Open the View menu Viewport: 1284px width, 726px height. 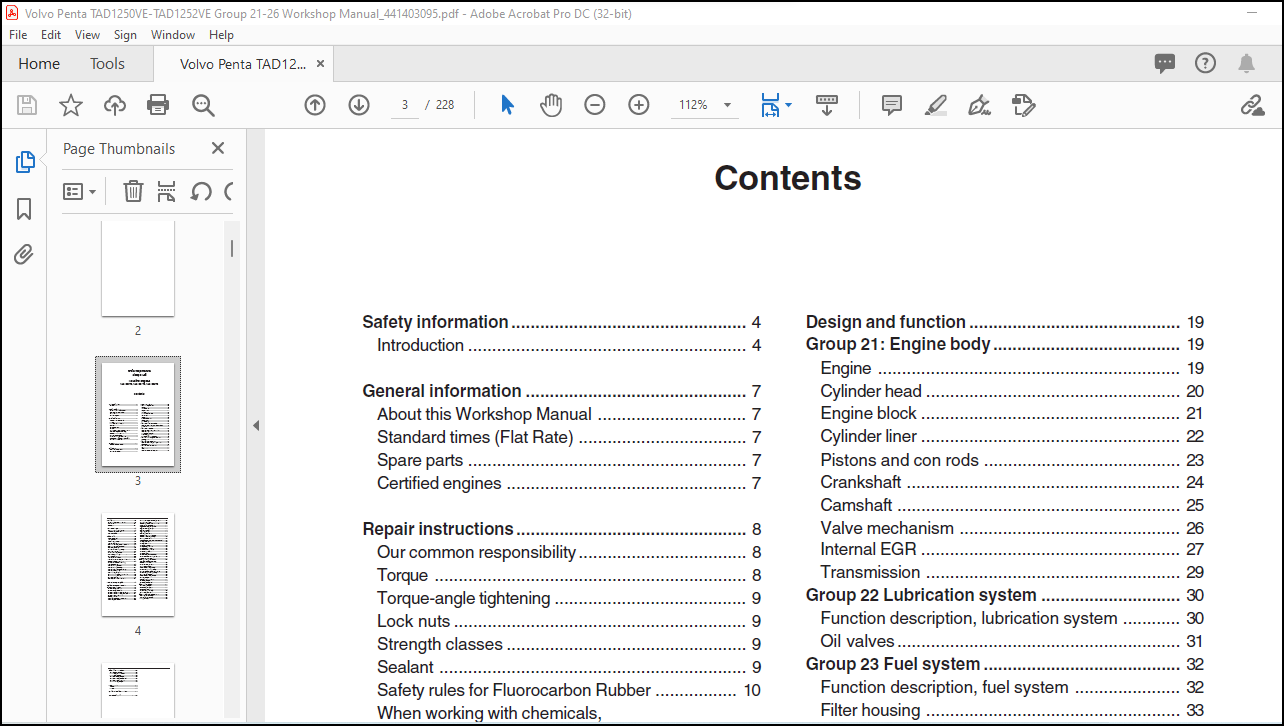[88, 34]
